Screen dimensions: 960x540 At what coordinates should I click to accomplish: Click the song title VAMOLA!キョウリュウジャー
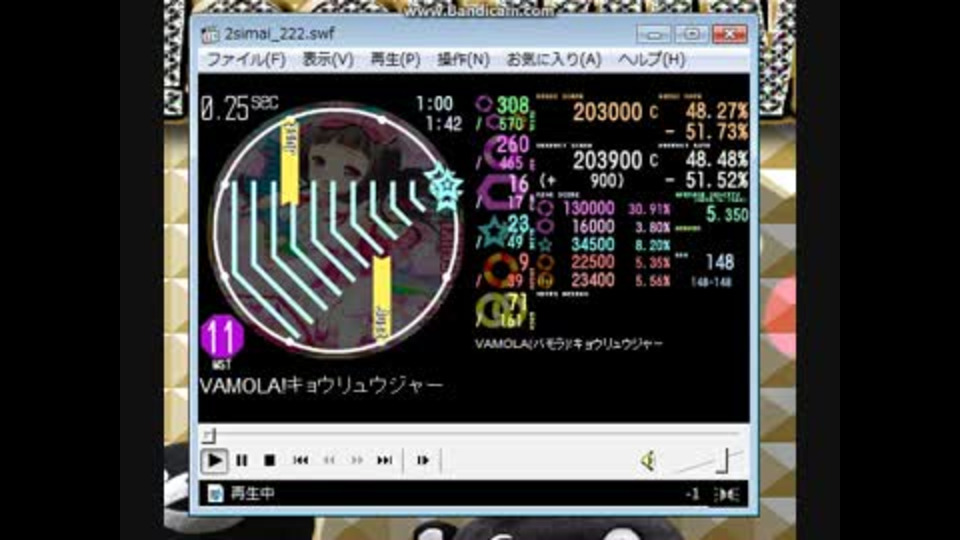[321, 386]
